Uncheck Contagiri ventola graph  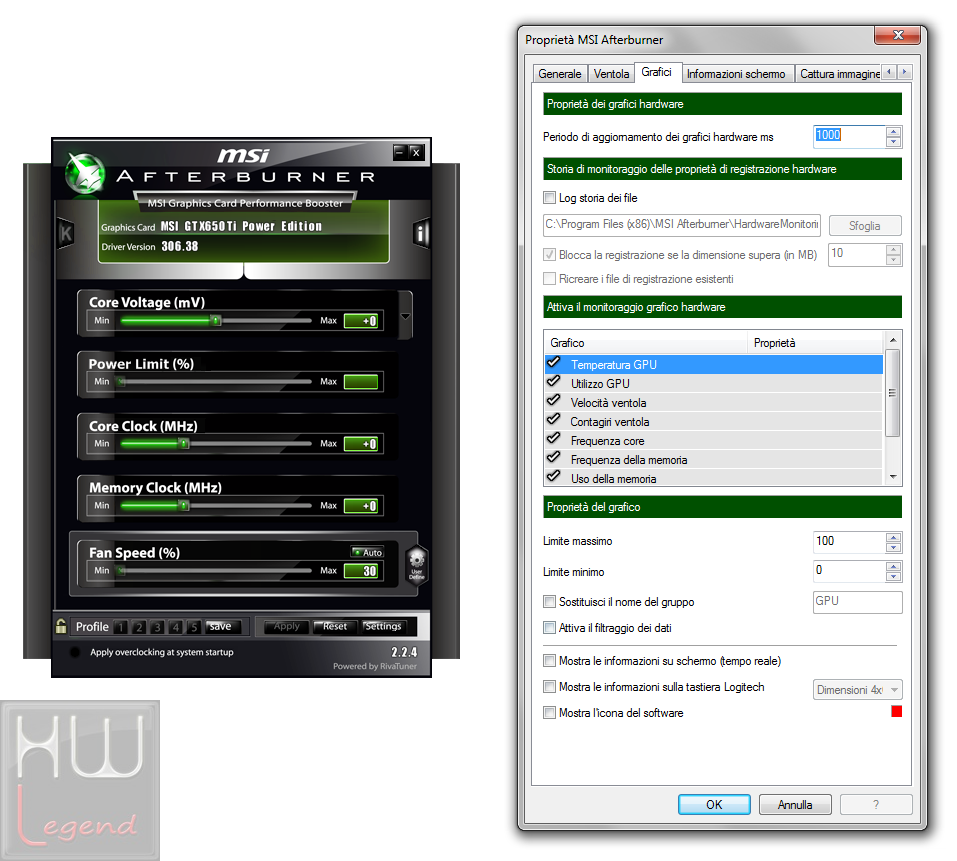click(x=554, y=420)
